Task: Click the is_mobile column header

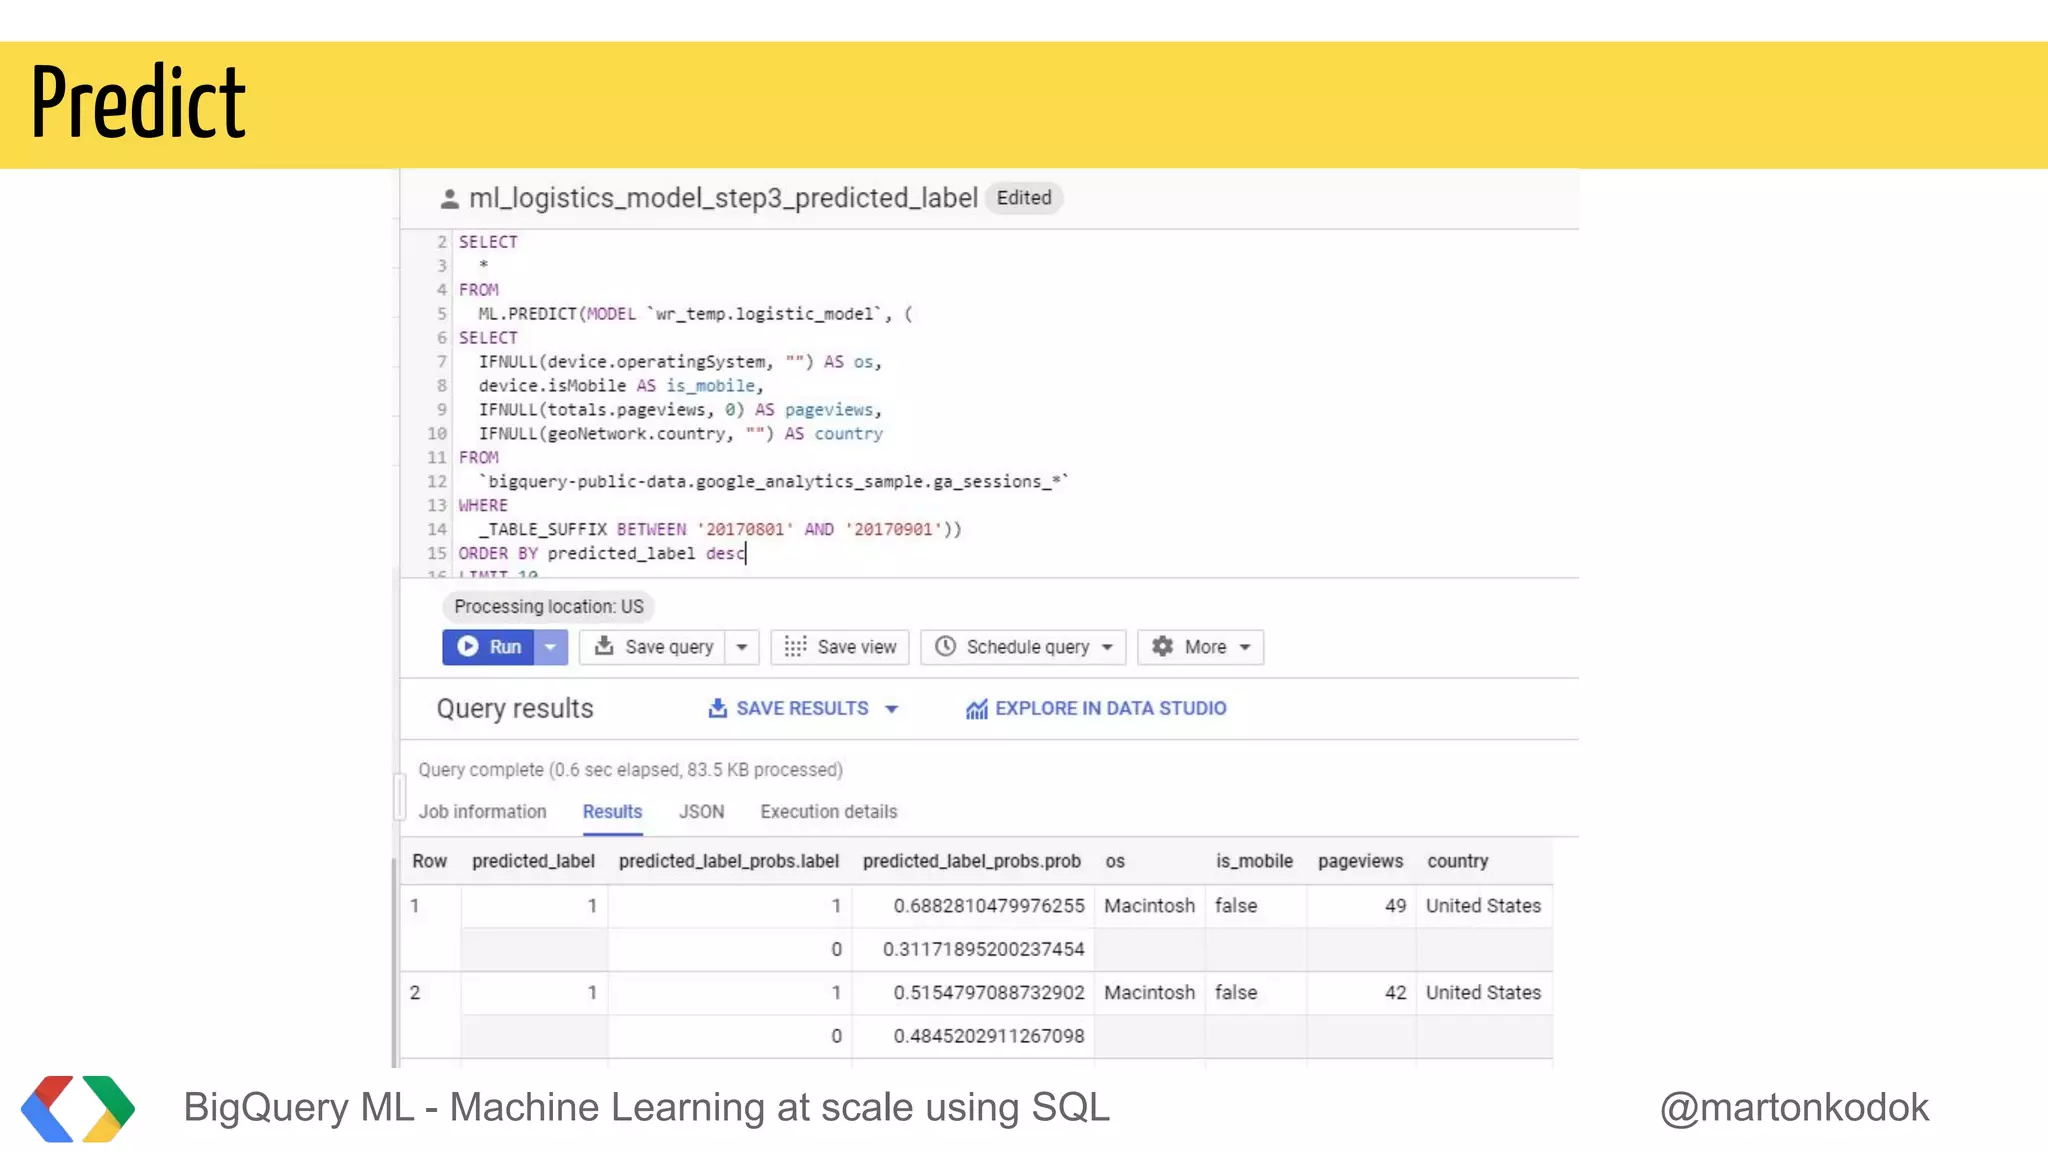Action: click(x=1254, y=861)
